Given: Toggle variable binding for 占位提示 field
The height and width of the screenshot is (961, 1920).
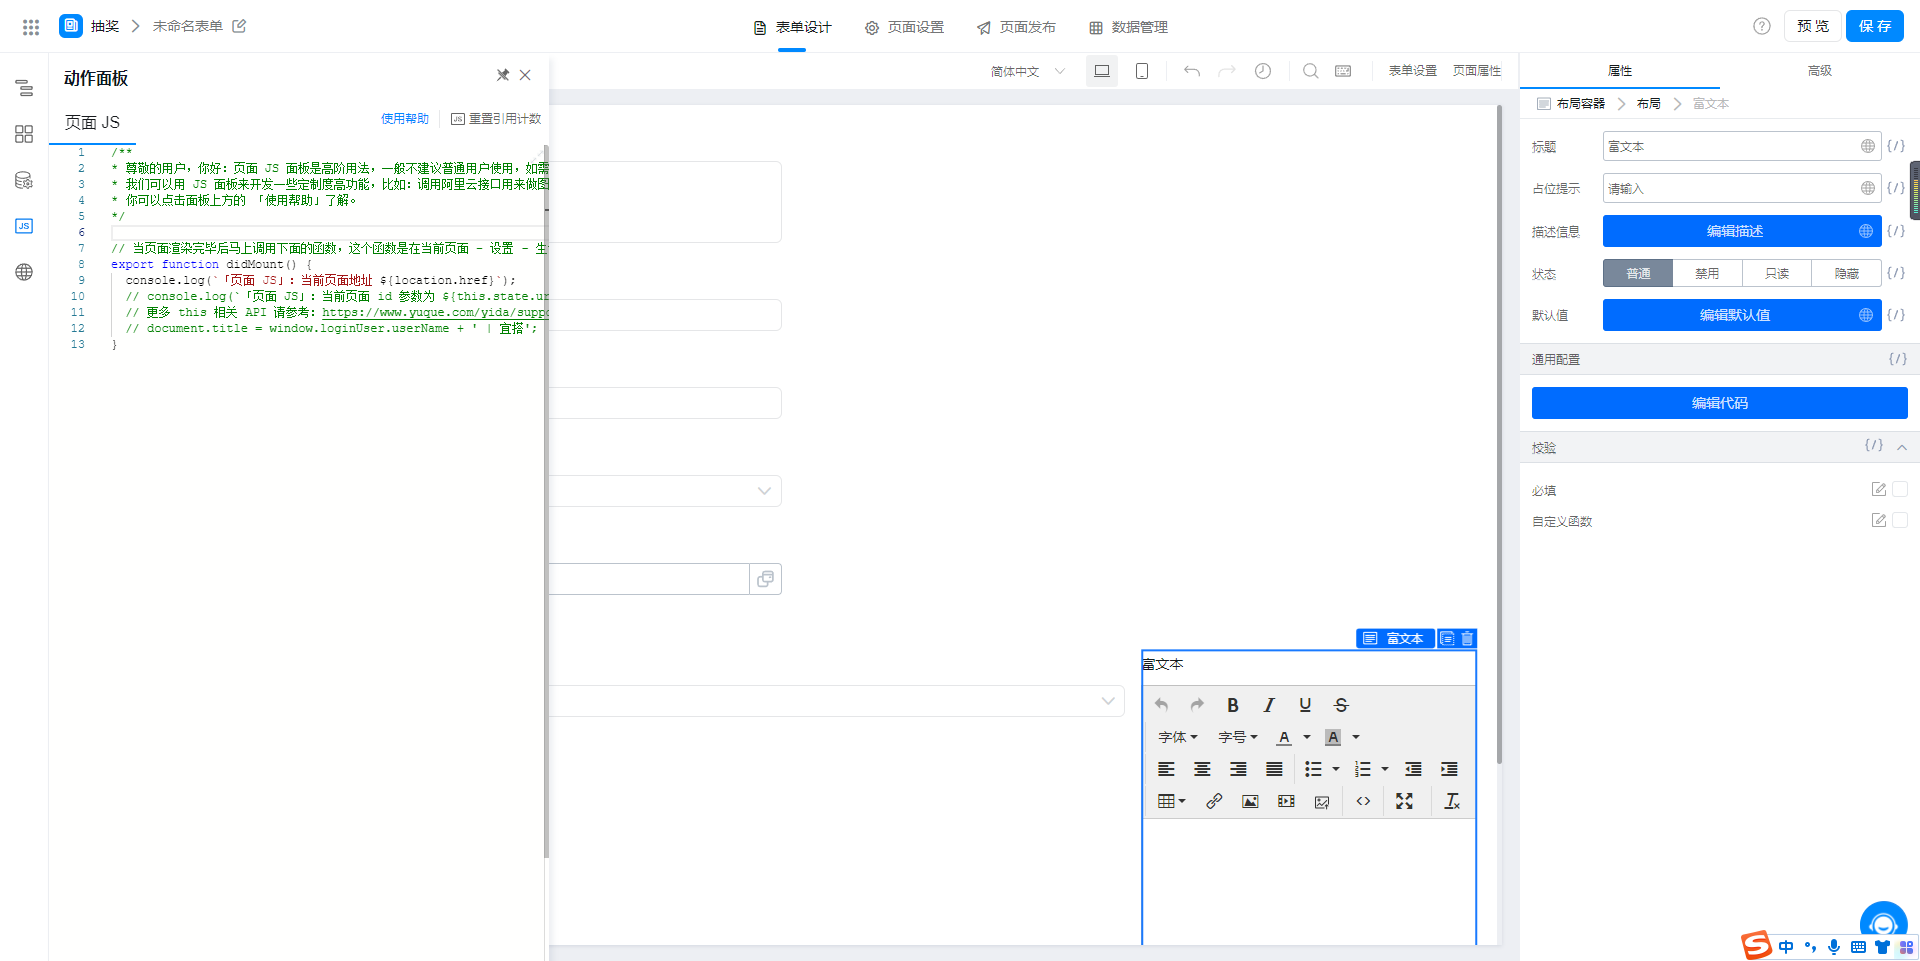Looking at the screenshot, I should (1896, 188).
